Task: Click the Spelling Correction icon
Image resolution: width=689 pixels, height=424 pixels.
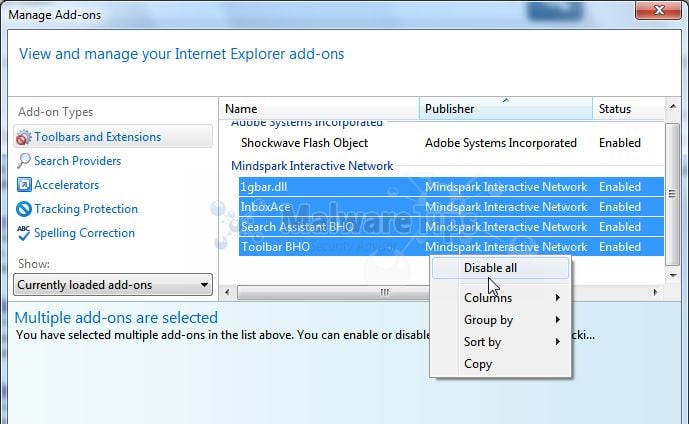Action: tap(24, 233)
